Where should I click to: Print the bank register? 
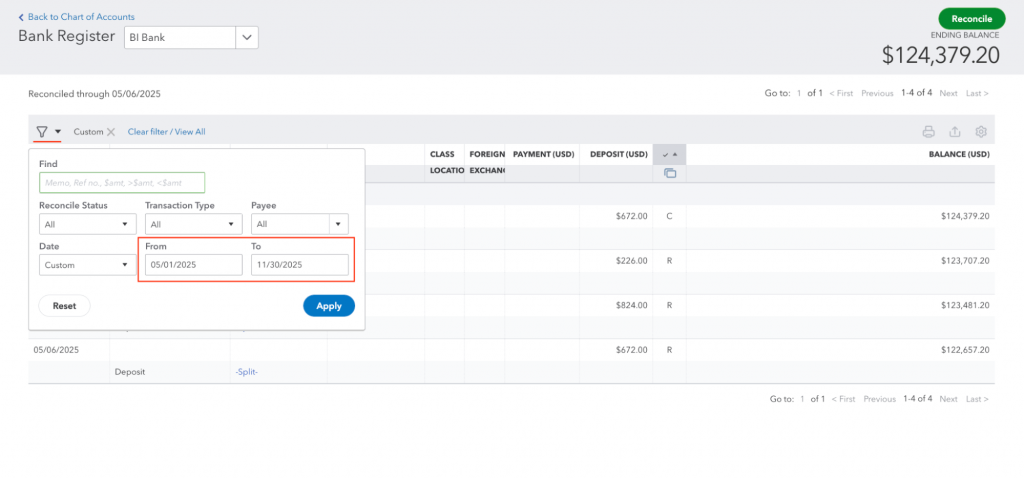click(928, 132)
